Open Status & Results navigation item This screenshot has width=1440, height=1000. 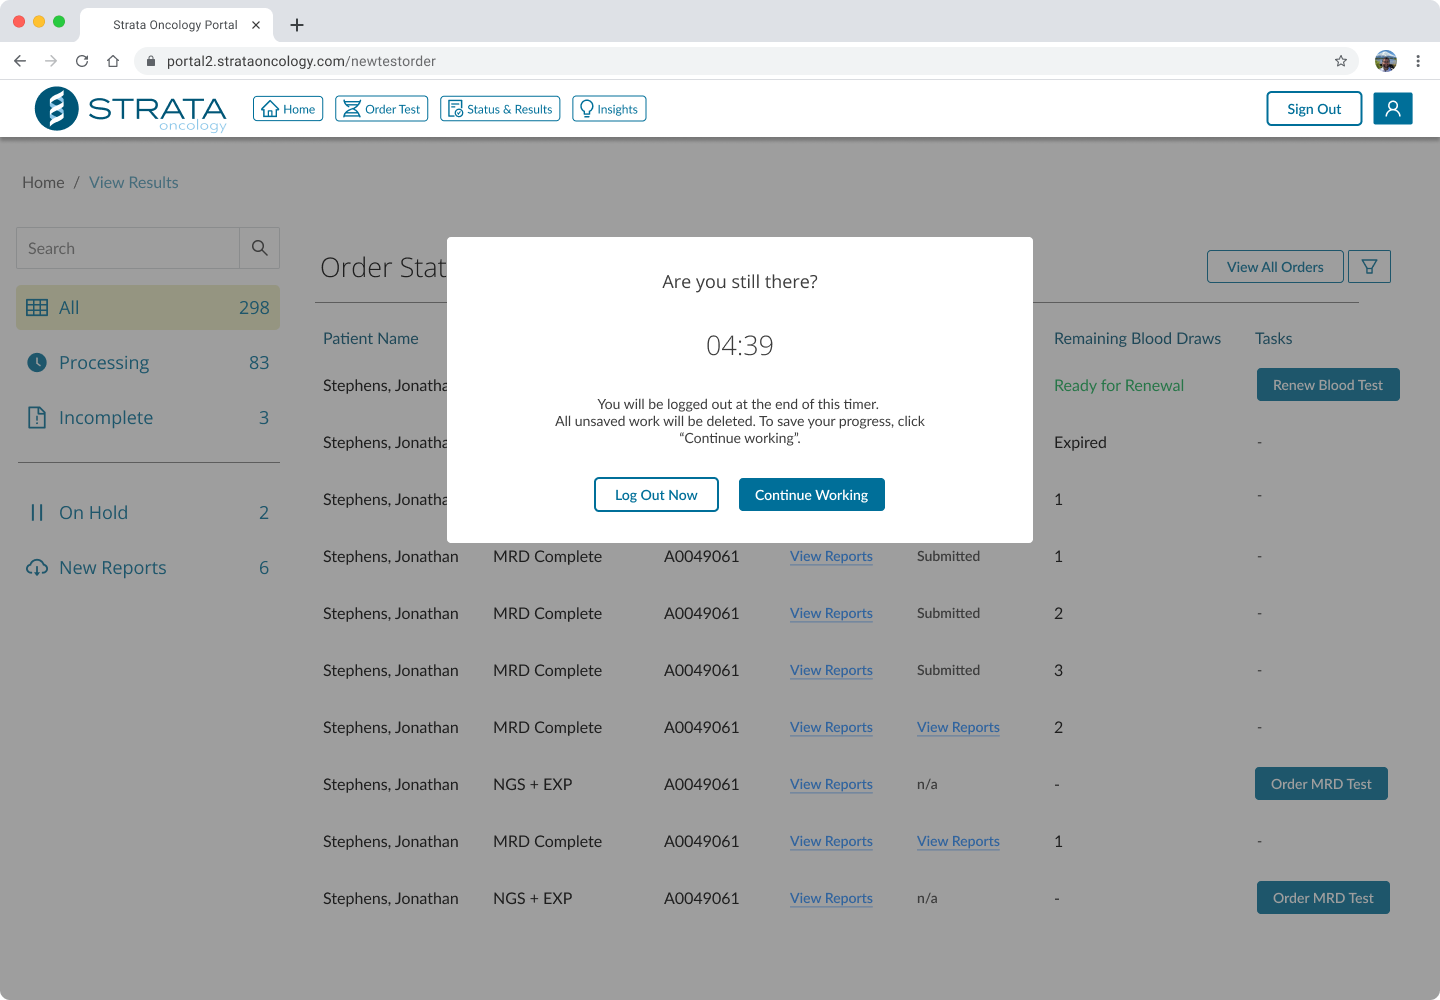[500, 109]
